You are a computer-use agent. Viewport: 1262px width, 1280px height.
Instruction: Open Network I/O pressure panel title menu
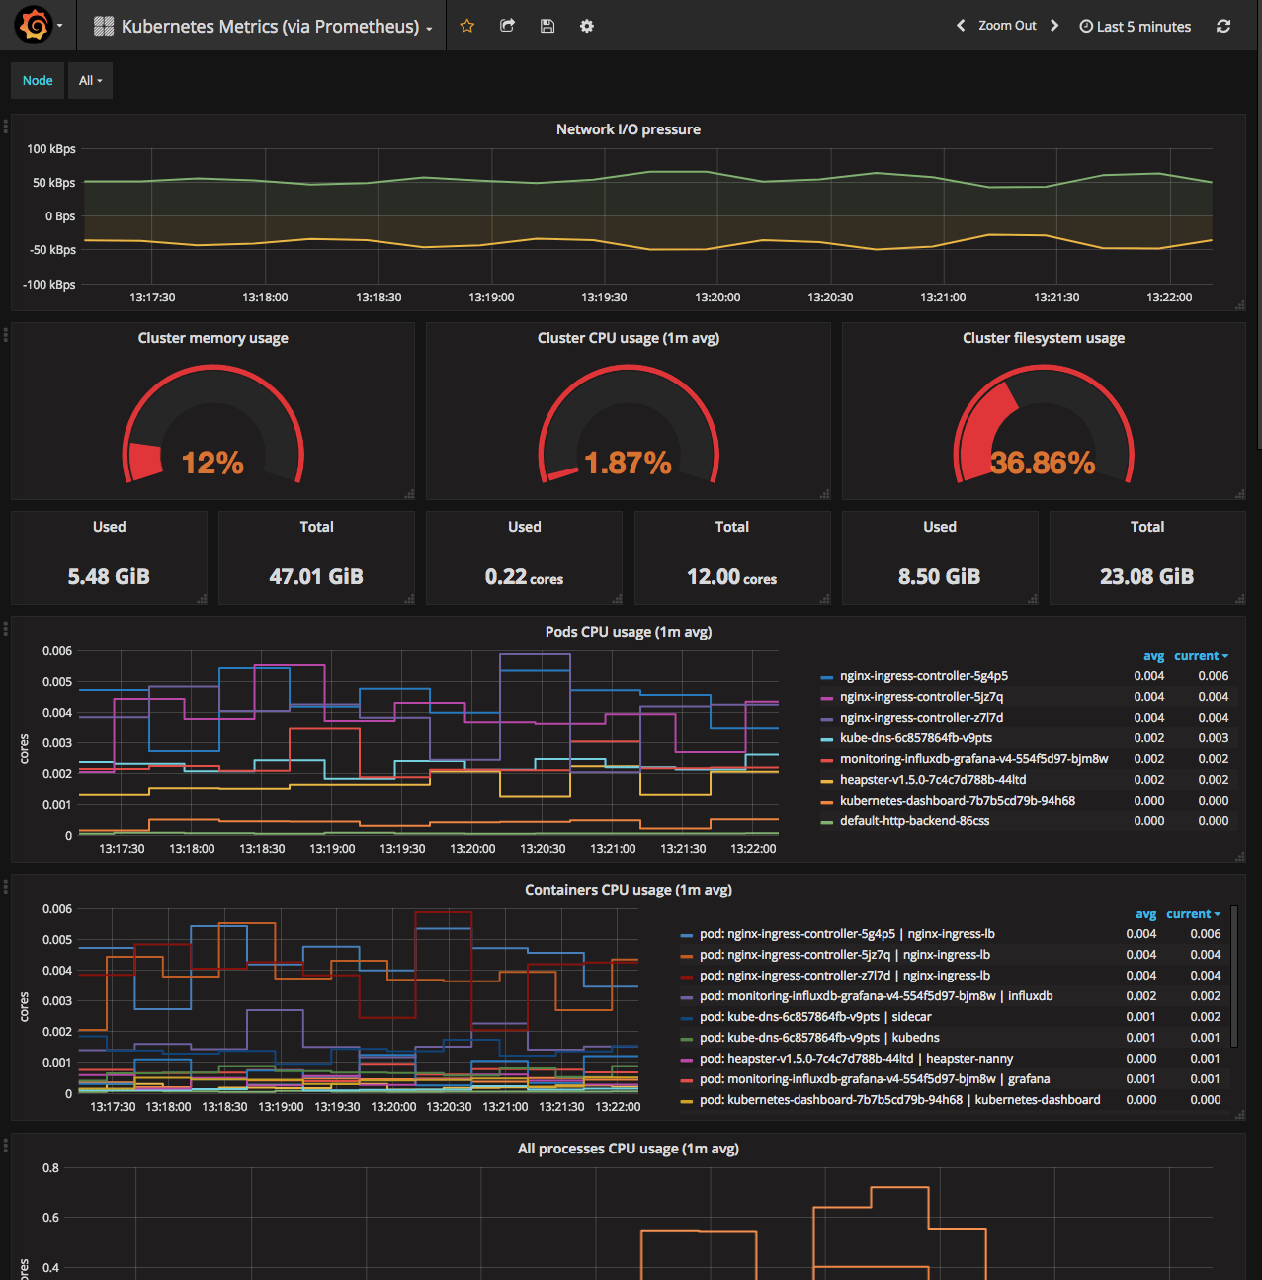tap(628, 130)
